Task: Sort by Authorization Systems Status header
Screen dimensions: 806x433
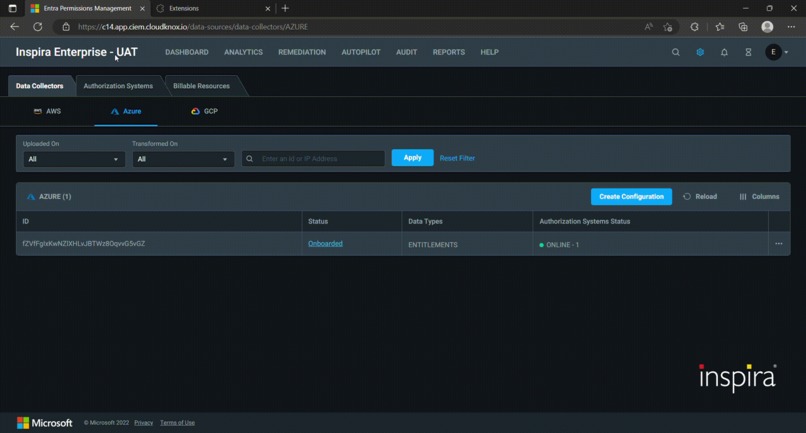Action: pos(584,221)
